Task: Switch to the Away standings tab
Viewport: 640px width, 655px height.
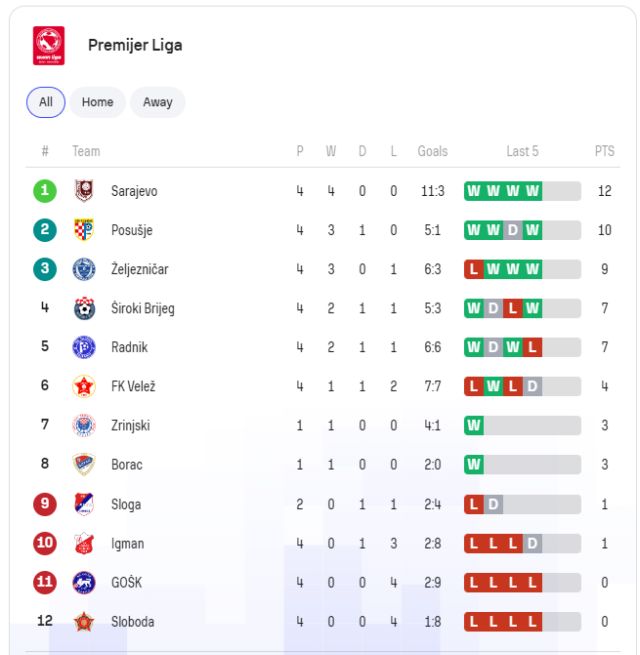Action: pos(157,102)
